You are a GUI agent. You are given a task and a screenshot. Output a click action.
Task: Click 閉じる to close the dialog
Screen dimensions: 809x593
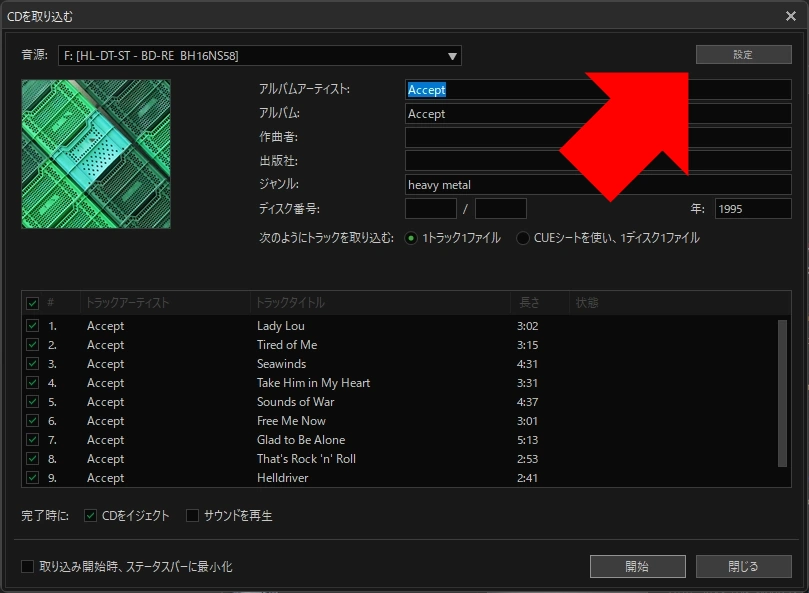point(742,566)
